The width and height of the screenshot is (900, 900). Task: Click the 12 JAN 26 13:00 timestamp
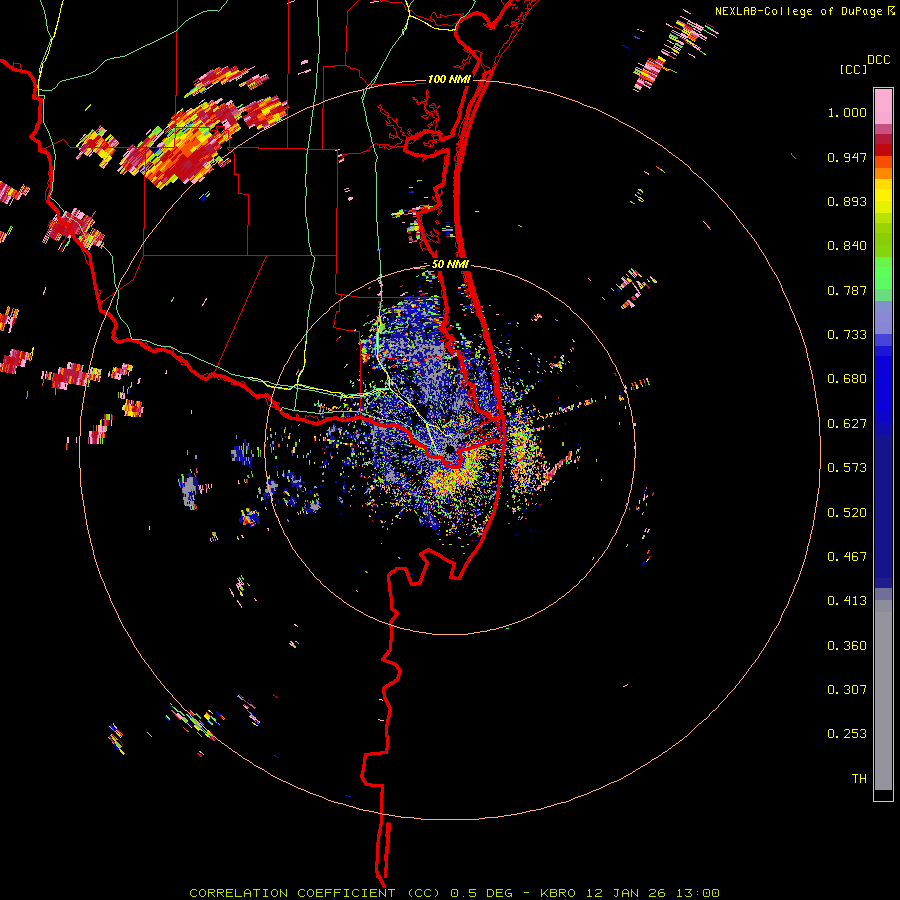[x=653, y=893]
